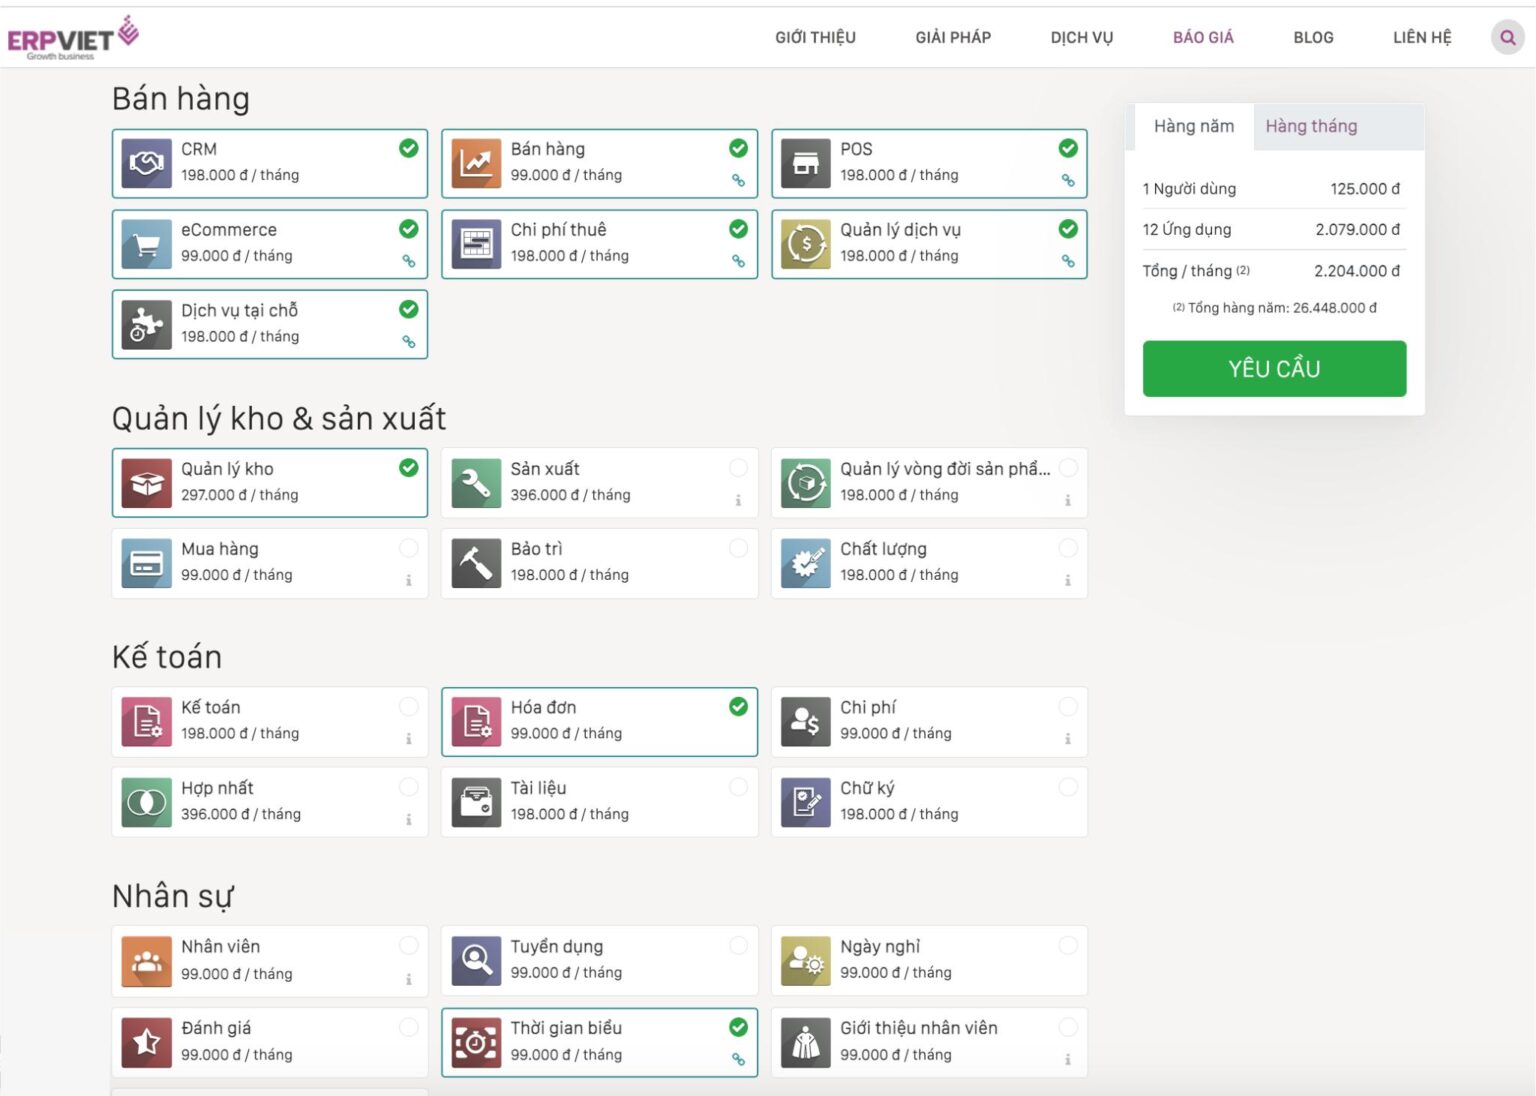Click the Tuyển dụng magnifier icon
Image resolution: width=1536 pixels, height=1096 pixels.
pyautogui.click(x=476, y=961)
